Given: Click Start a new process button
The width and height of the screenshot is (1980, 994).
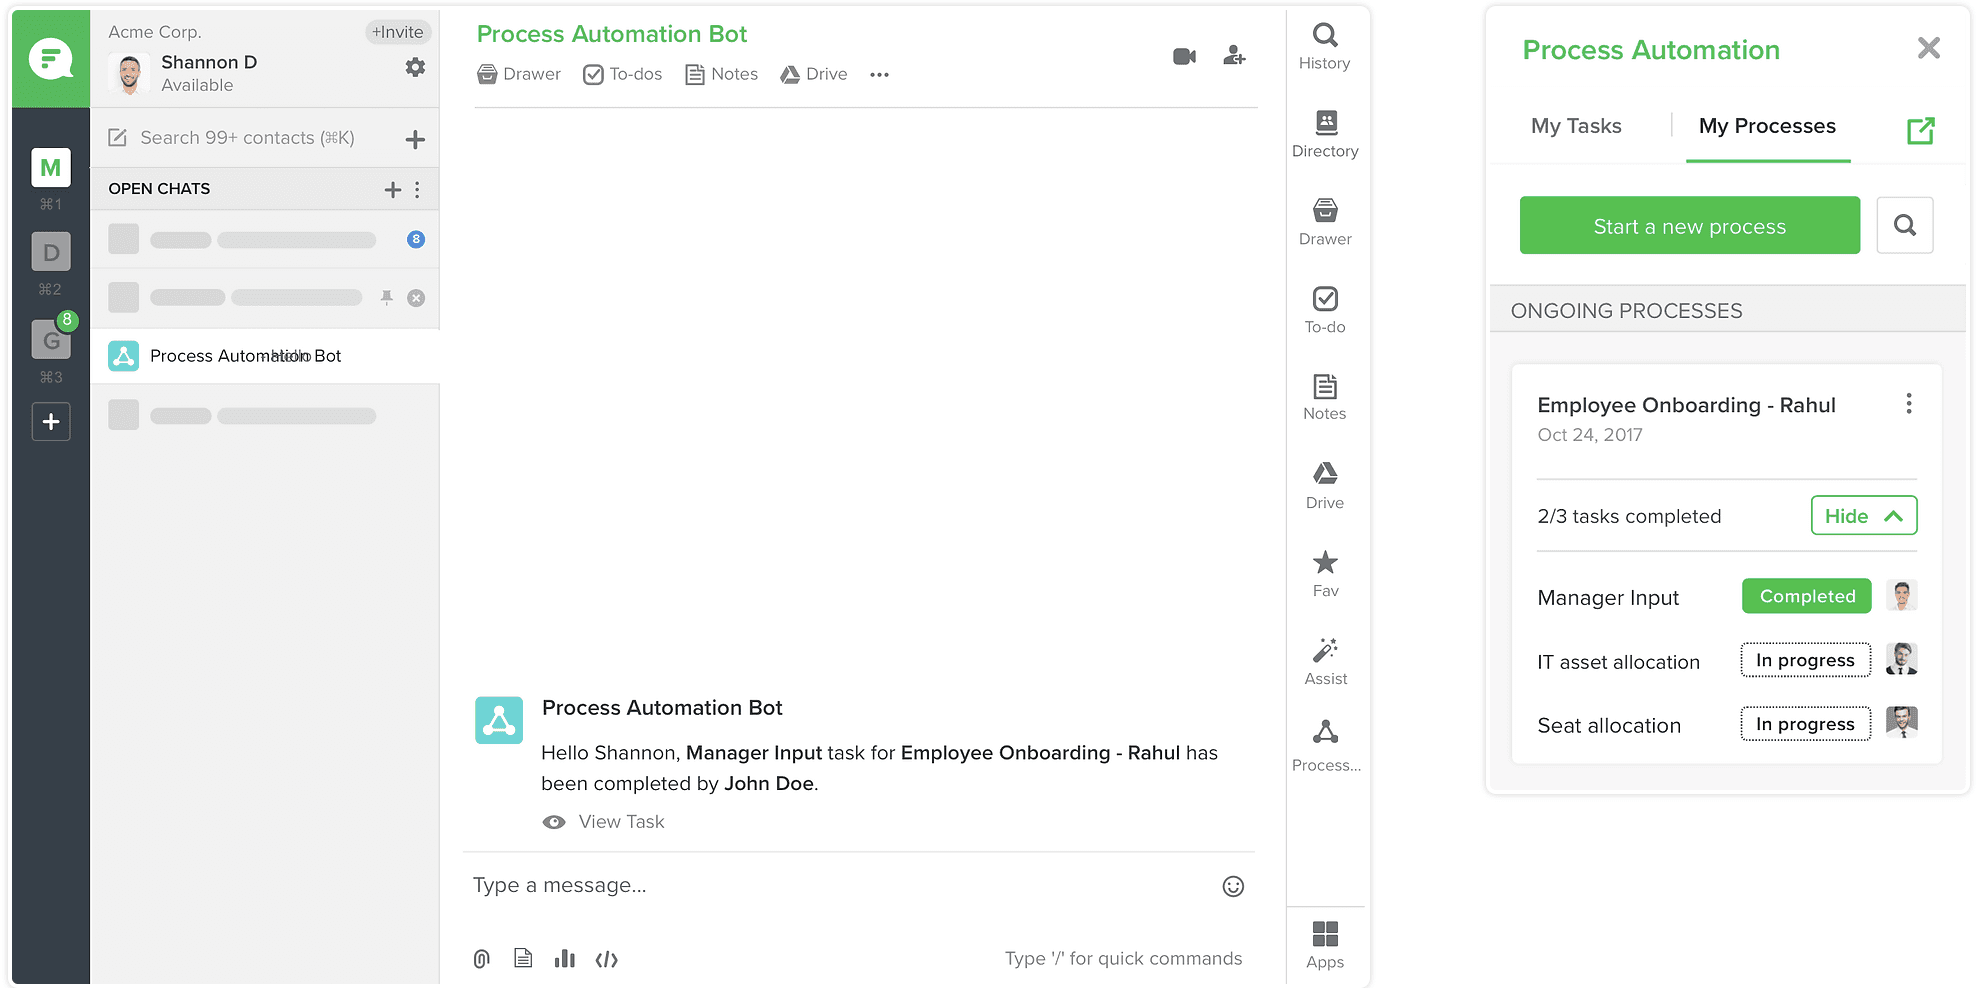Looking at the screenshot, I should (x=1690, y=225).
